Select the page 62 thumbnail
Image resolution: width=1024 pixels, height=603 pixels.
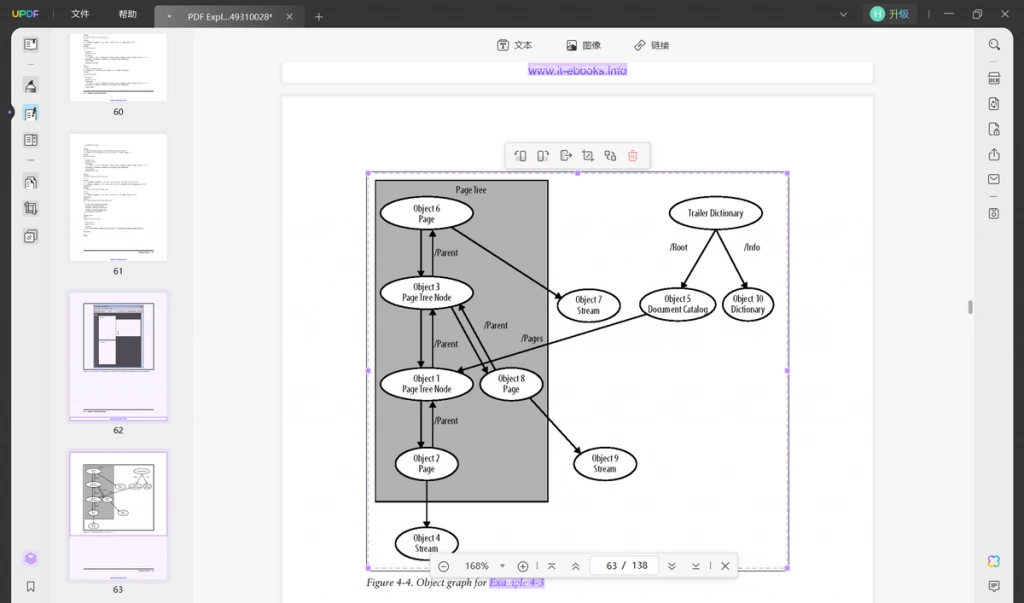tap(118, 356)
